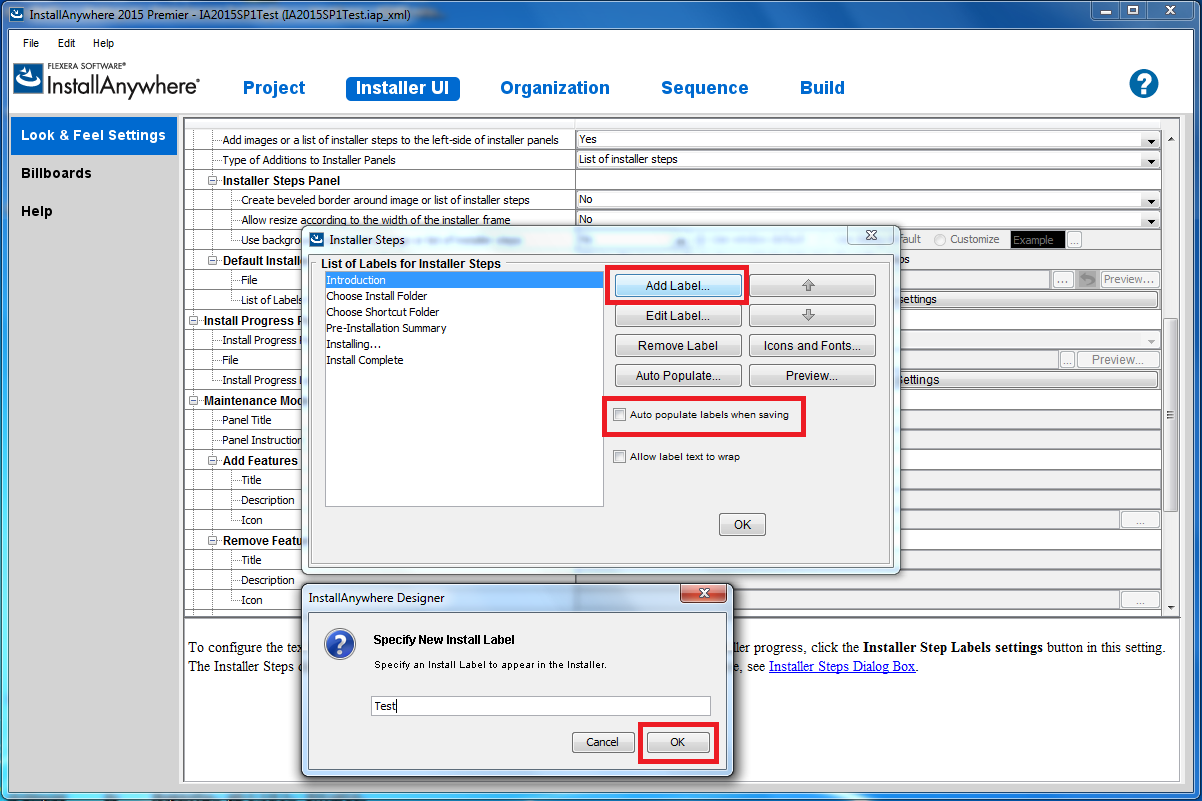Open the Allow resize dropdown
Viewport: 1202px width, 801px height.
[x=1152, y=220]
